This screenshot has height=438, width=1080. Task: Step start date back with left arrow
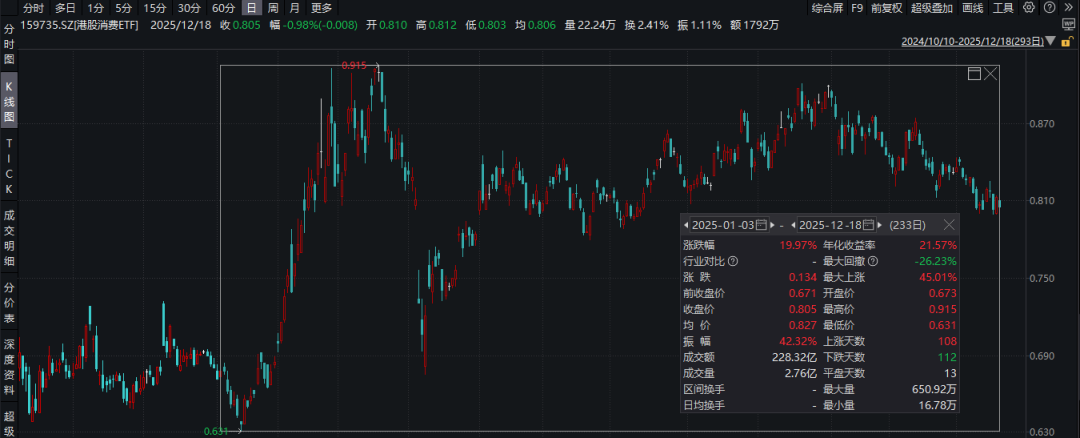(686, 225)
